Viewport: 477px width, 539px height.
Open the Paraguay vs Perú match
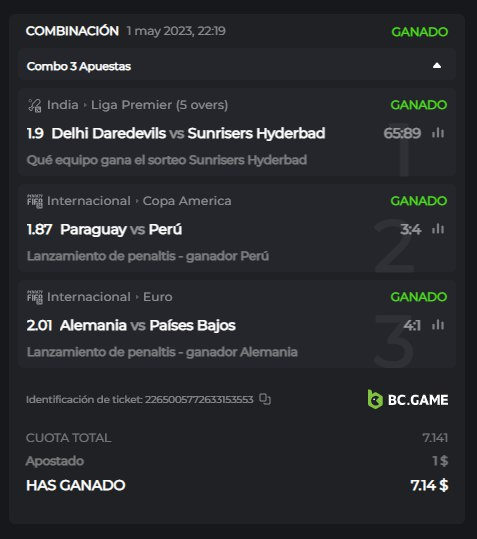(x=121, y=229)
